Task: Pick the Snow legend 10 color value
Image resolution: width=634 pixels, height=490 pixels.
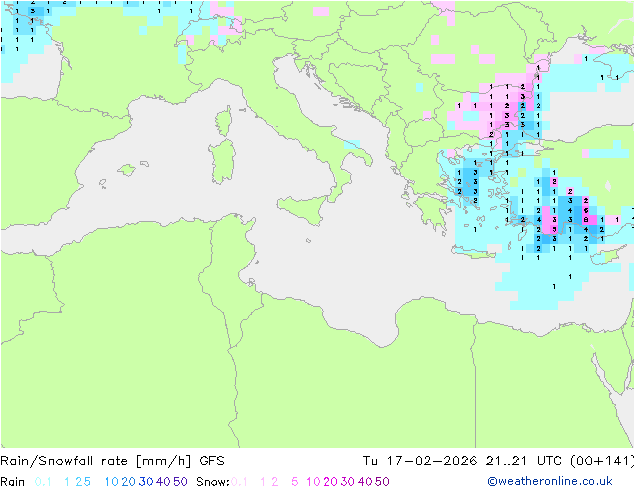Action: (x=313, y=482)
